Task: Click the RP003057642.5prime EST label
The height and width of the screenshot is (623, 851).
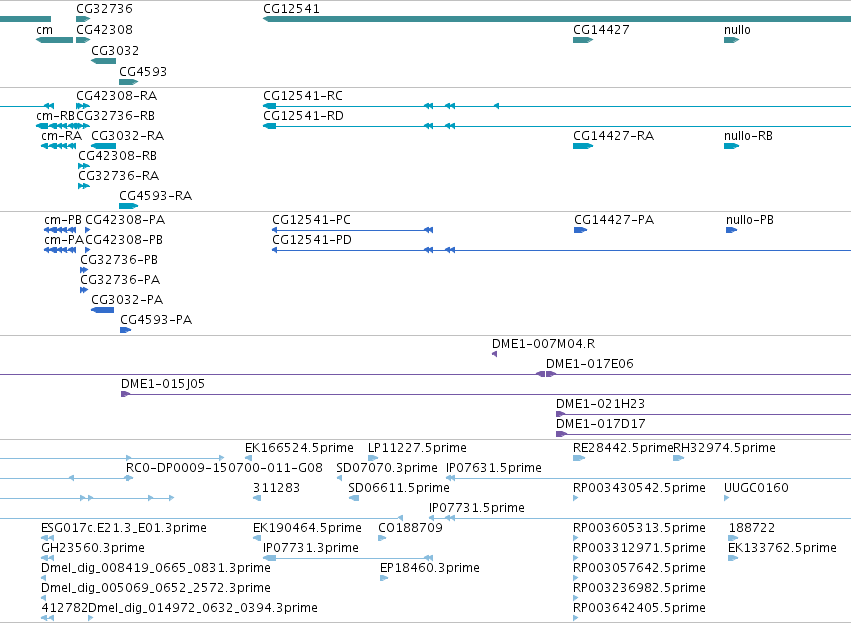Action: [x=639, y=568]
